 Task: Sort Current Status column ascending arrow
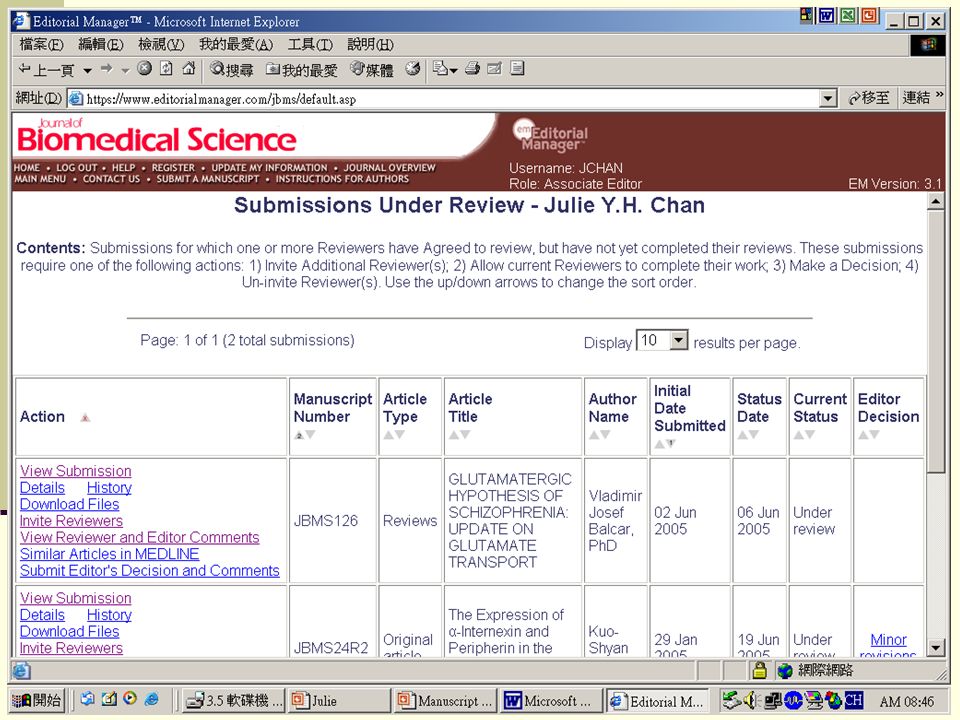(x=799, y=435)
